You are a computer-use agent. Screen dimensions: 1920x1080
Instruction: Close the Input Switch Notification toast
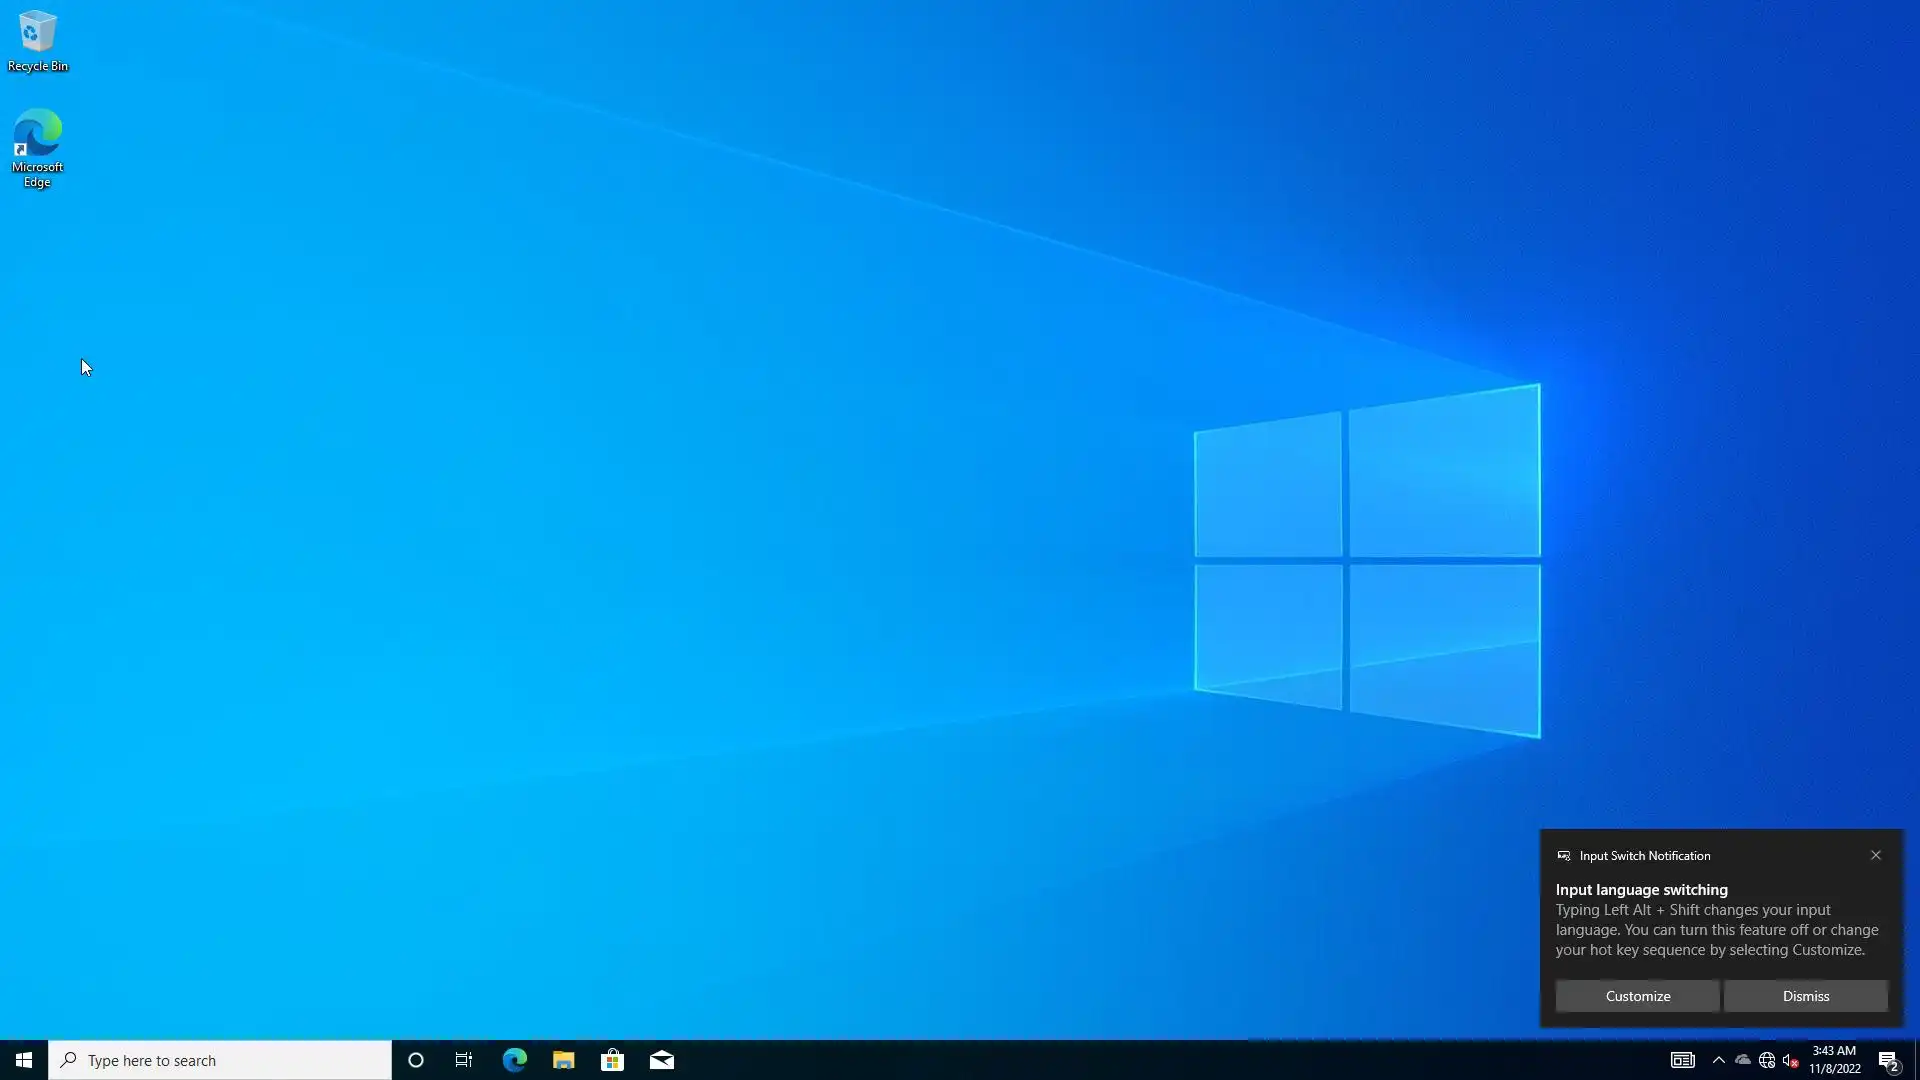click(1875, 855)
